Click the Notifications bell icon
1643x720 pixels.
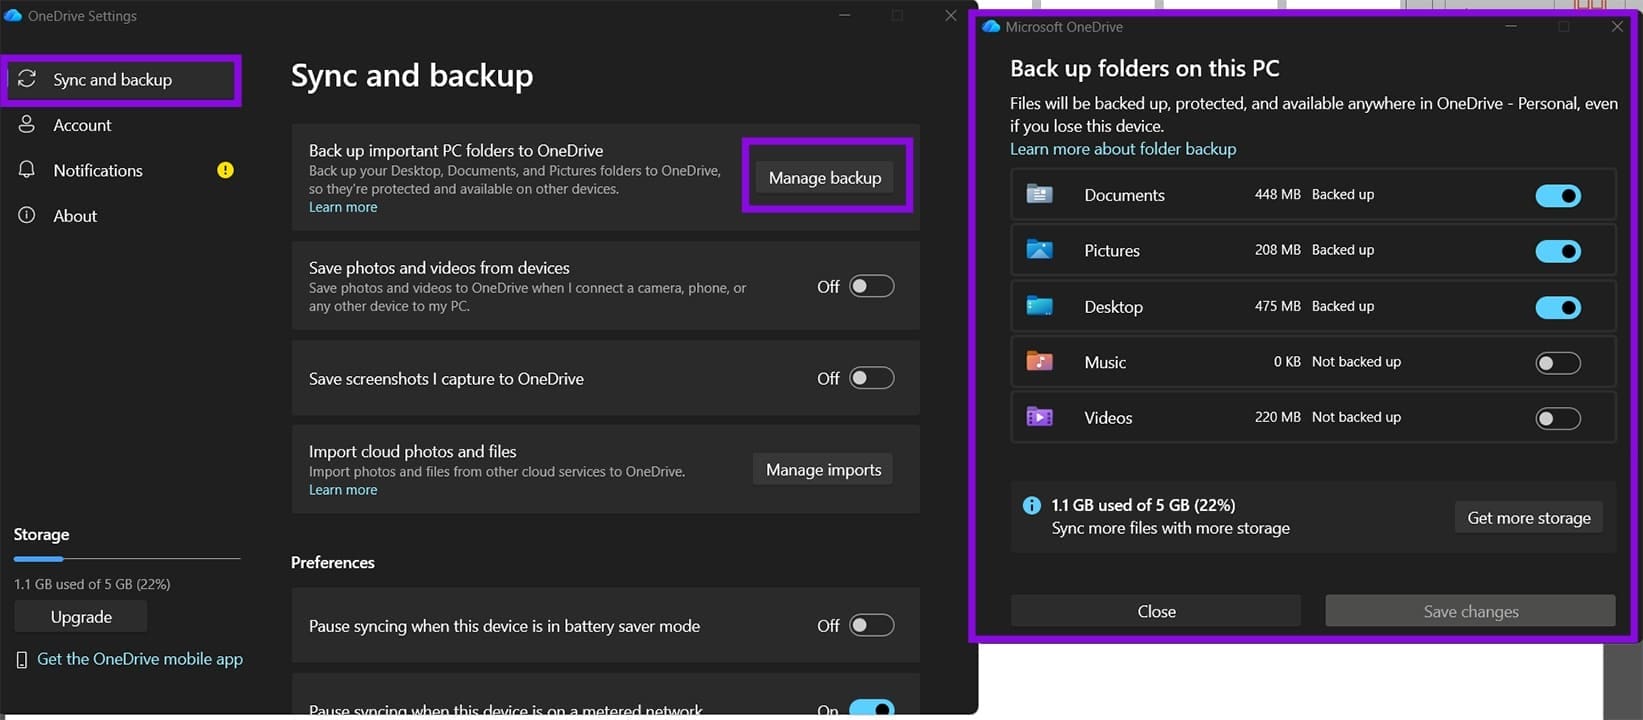pos(27,170)
